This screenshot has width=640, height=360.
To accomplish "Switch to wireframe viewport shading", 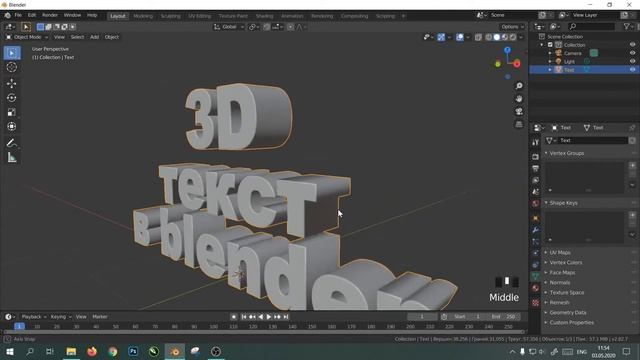I will [489, 37].
